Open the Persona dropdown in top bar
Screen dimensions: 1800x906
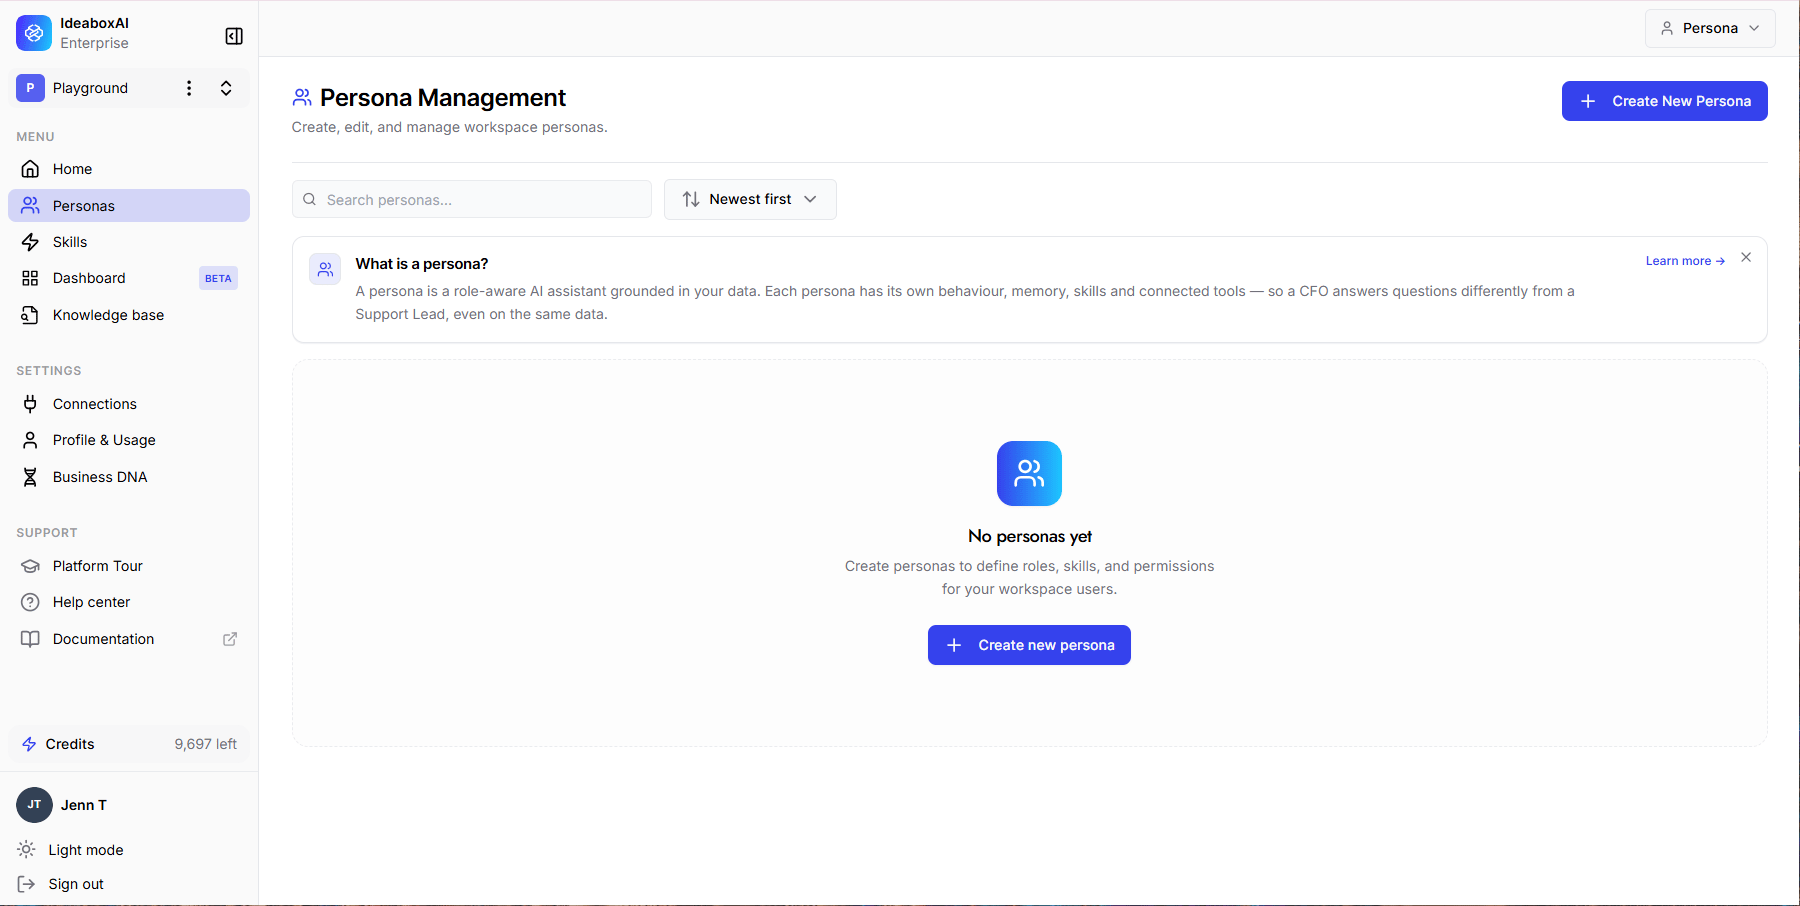[x=1710, y=28]
